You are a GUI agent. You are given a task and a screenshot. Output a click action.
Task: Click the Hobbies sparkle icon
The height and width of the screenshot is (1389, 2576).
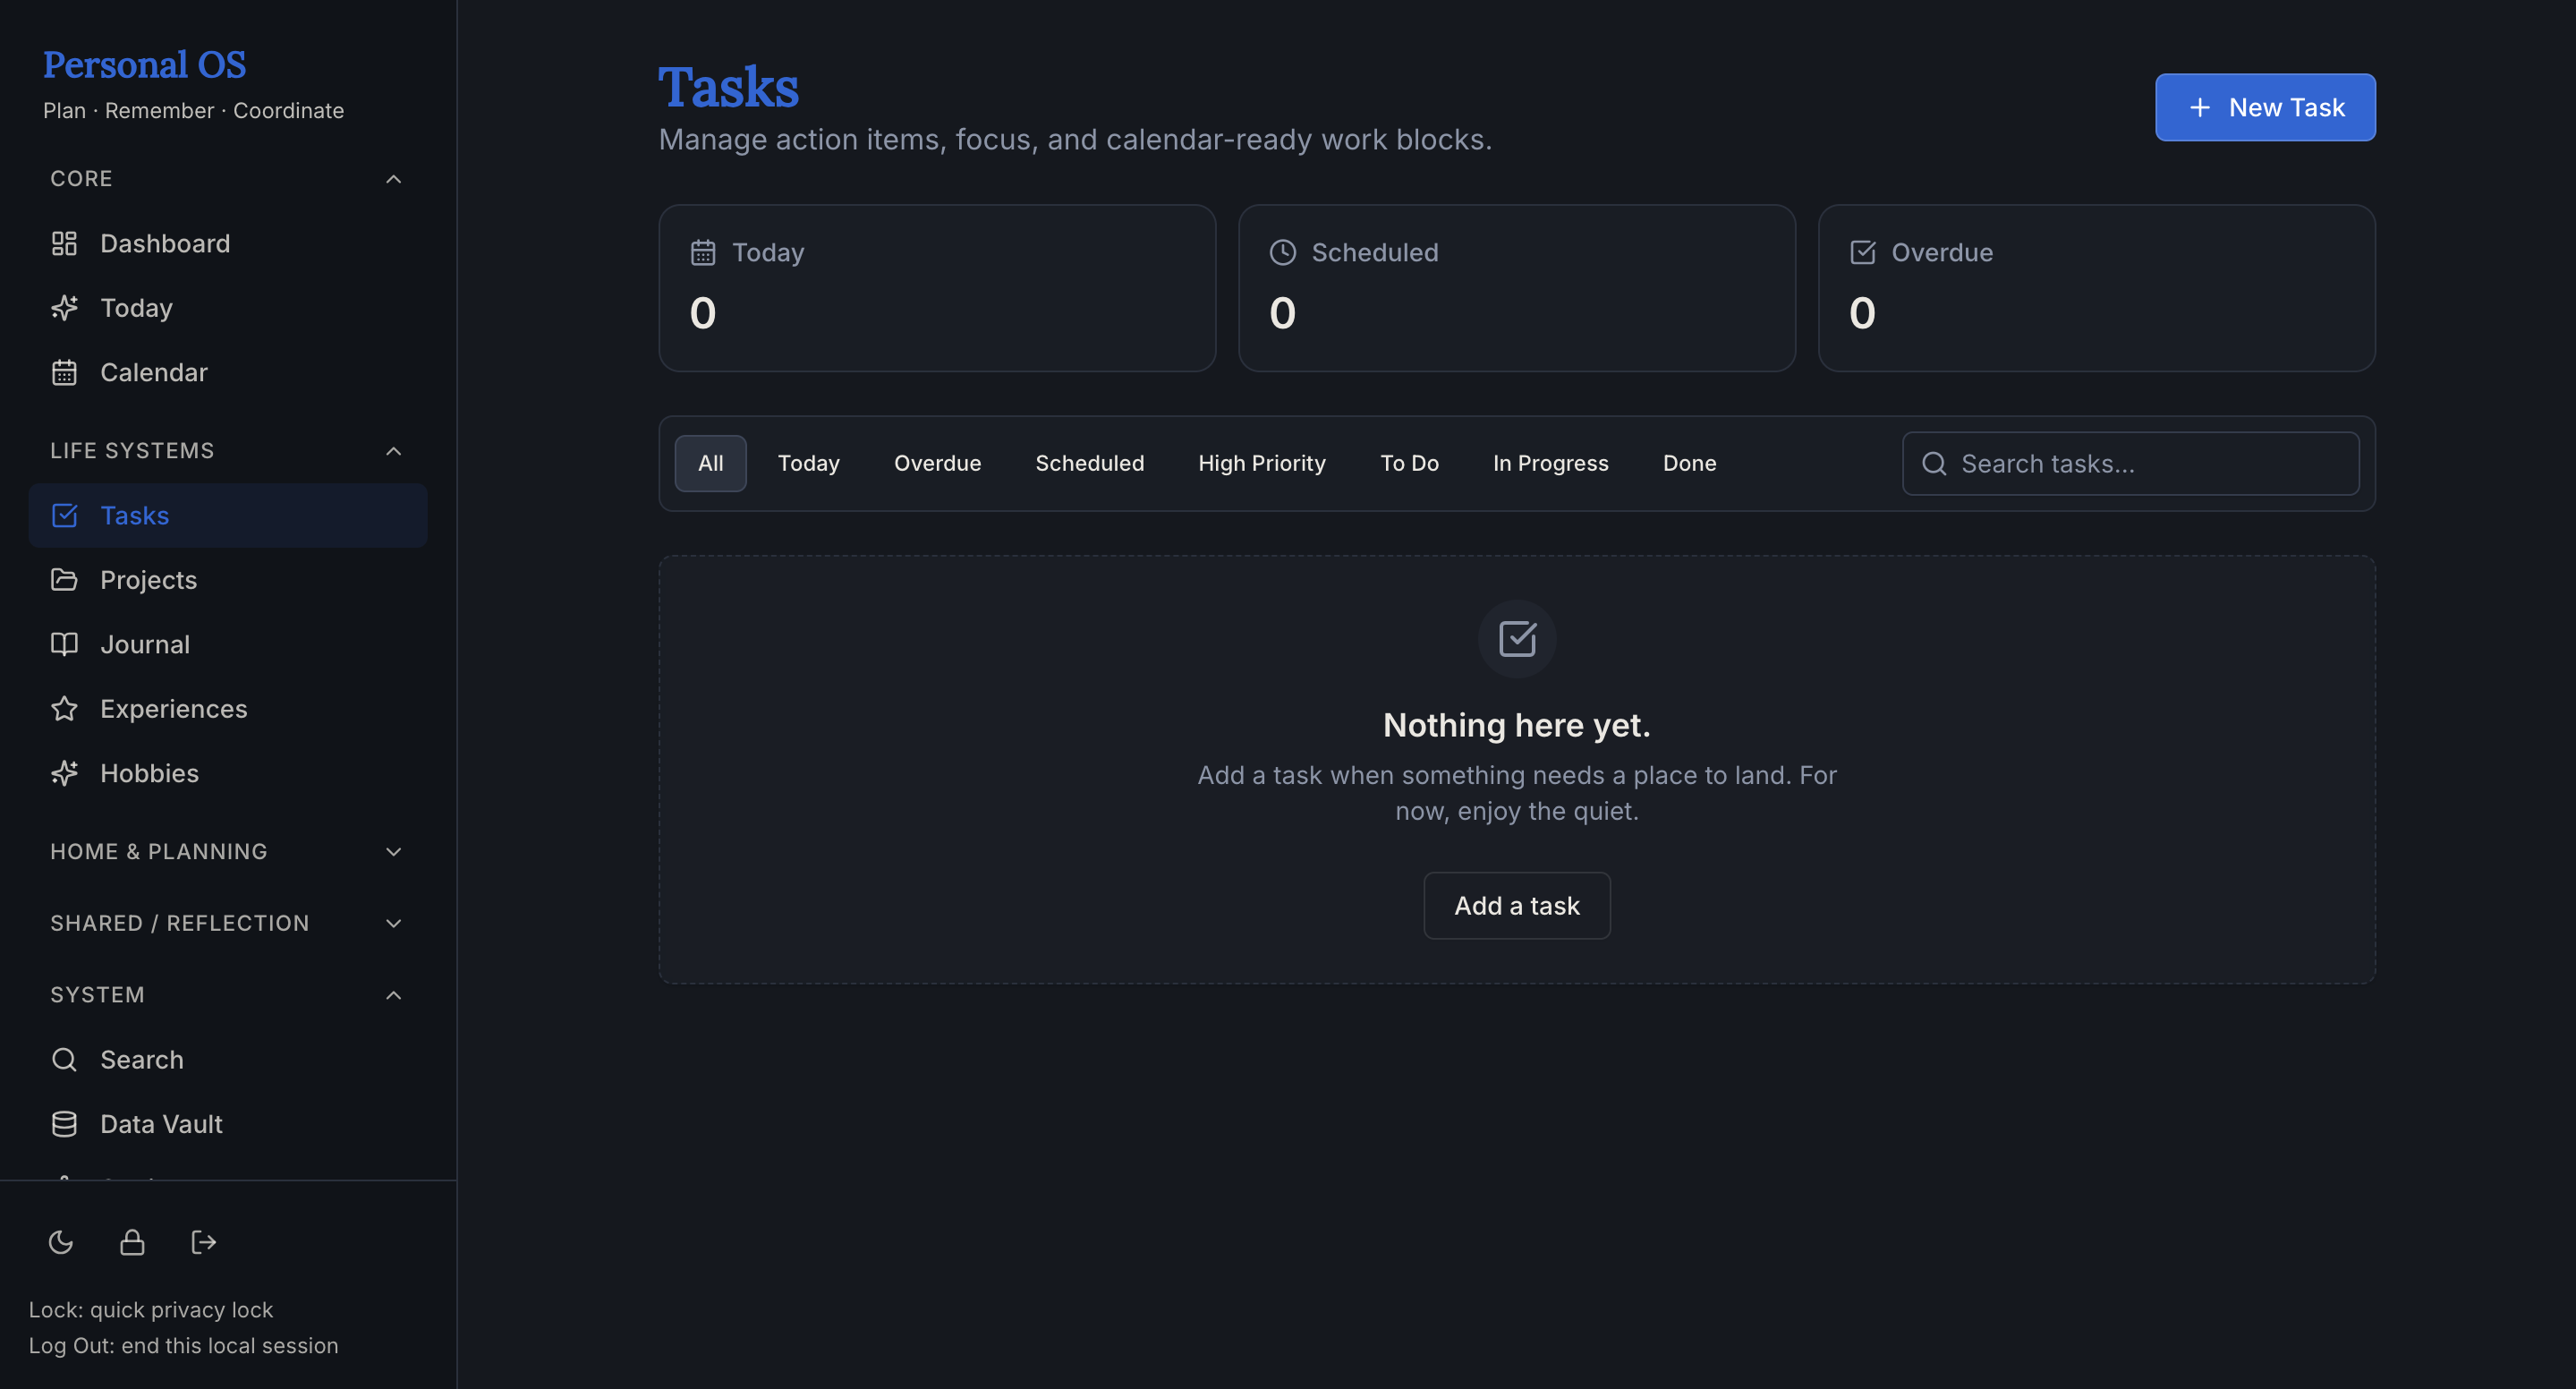[64, 773]
